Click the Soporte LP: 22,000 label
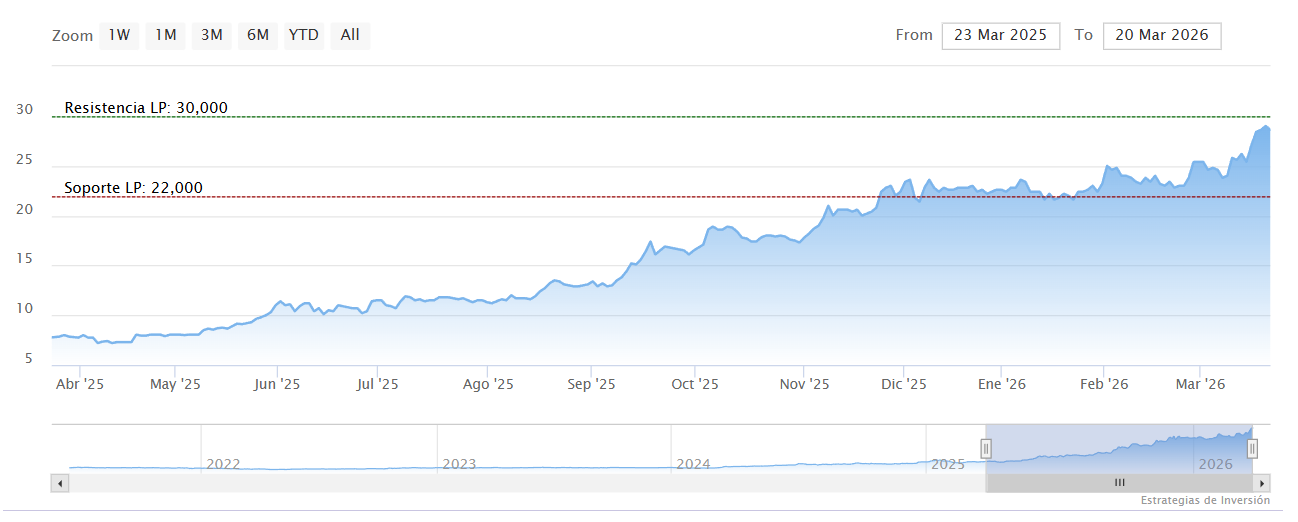Image resolution: width=1298 pixels, height=522 pixels. tap(133, 188)
